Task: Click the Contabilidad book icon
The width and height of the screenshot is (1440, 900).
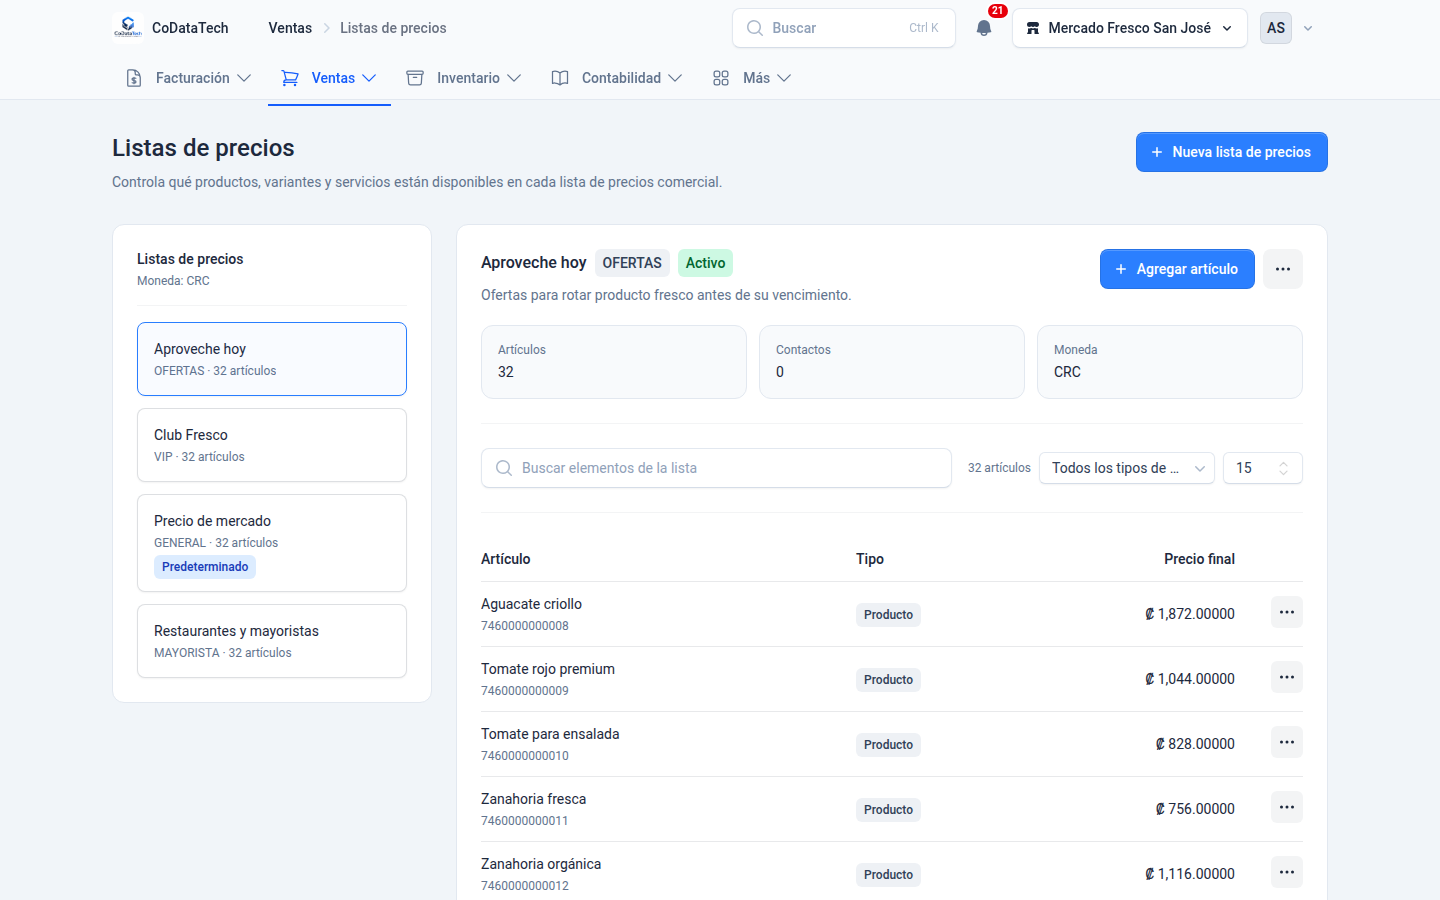Action: 560,78
